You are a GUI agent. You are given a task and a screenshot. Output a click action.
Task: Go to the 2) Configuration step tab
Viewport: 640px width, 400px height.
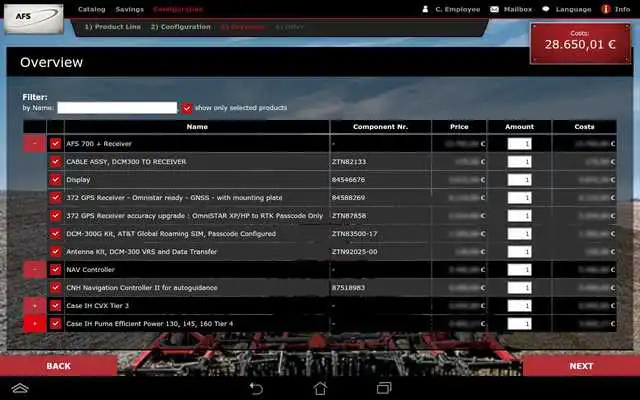(x=181, y=27)
